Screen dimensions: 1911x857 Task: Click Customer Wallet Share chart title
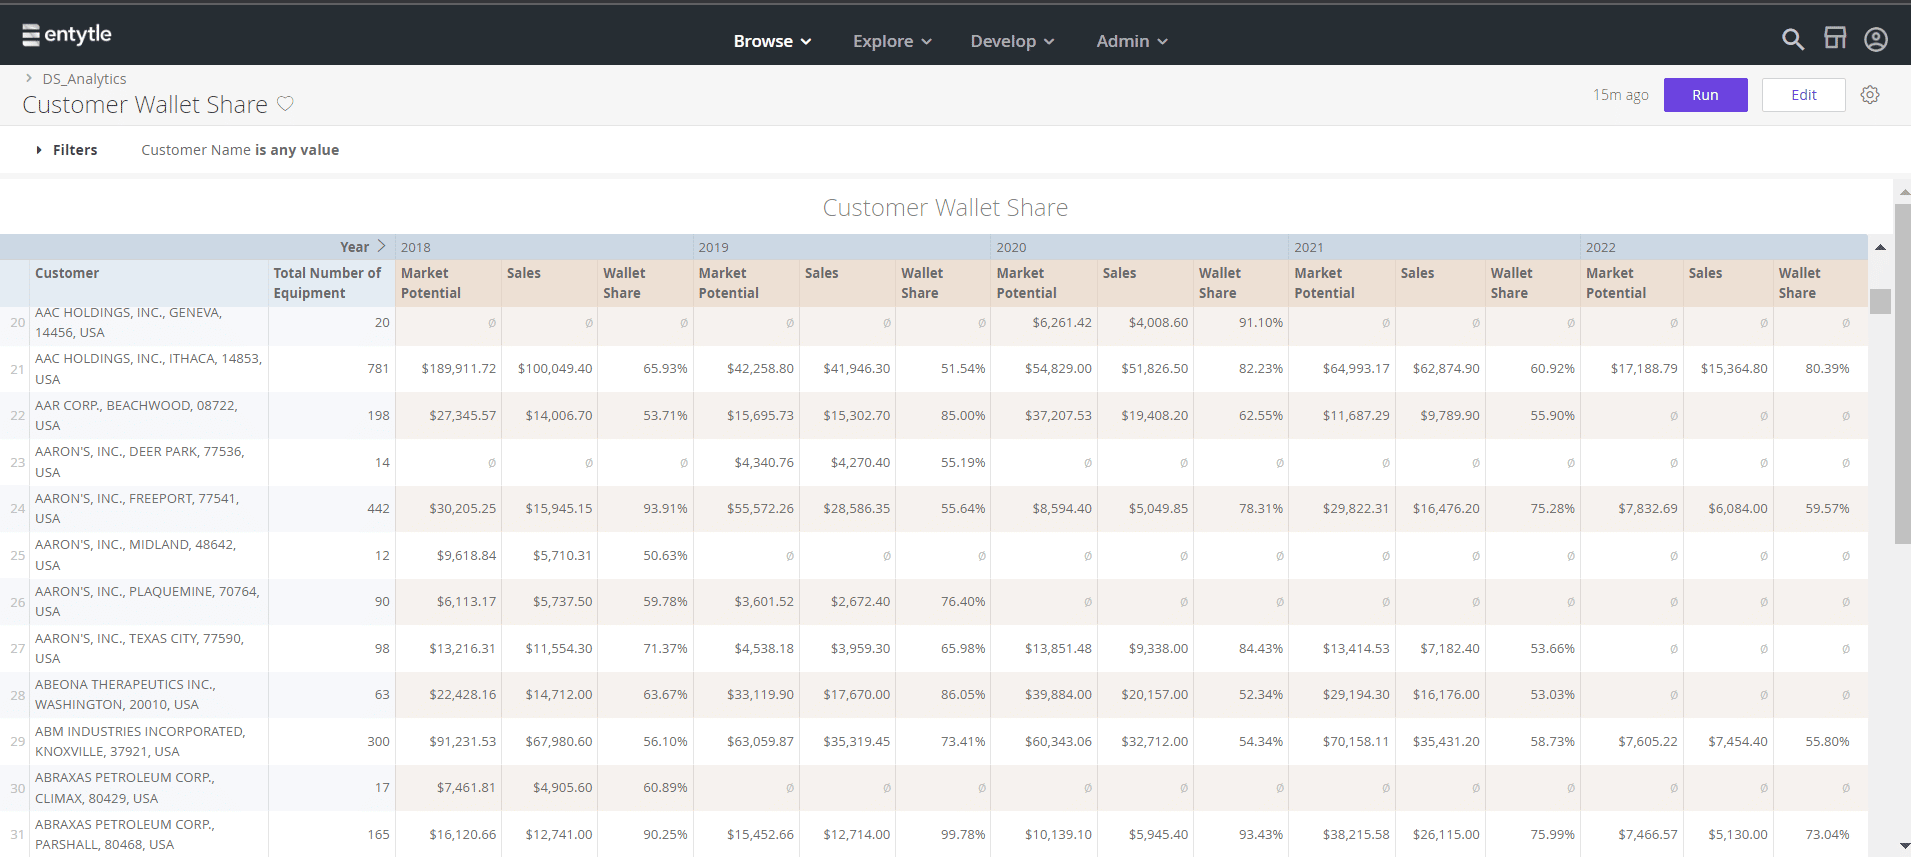pyautogui.click(x=945, y=208)
